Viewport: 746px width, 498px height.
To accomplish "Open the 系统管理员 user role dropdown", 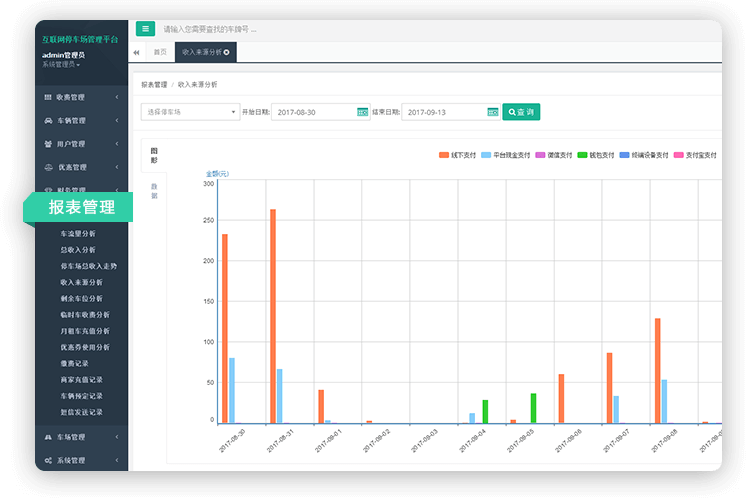I will pyautogui.click(x=61, y=64).
